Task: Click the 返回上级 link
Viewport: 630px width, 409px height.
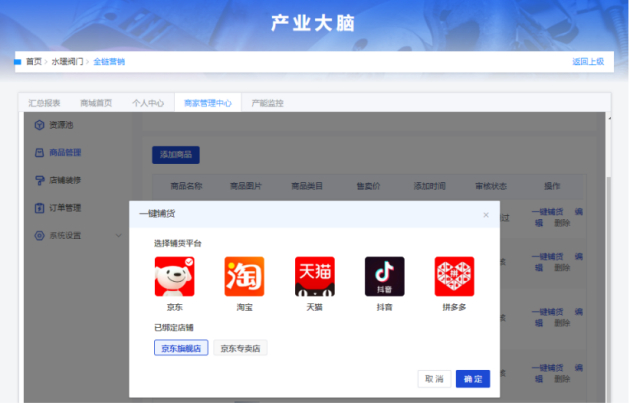Action: (x=588, y=61)
